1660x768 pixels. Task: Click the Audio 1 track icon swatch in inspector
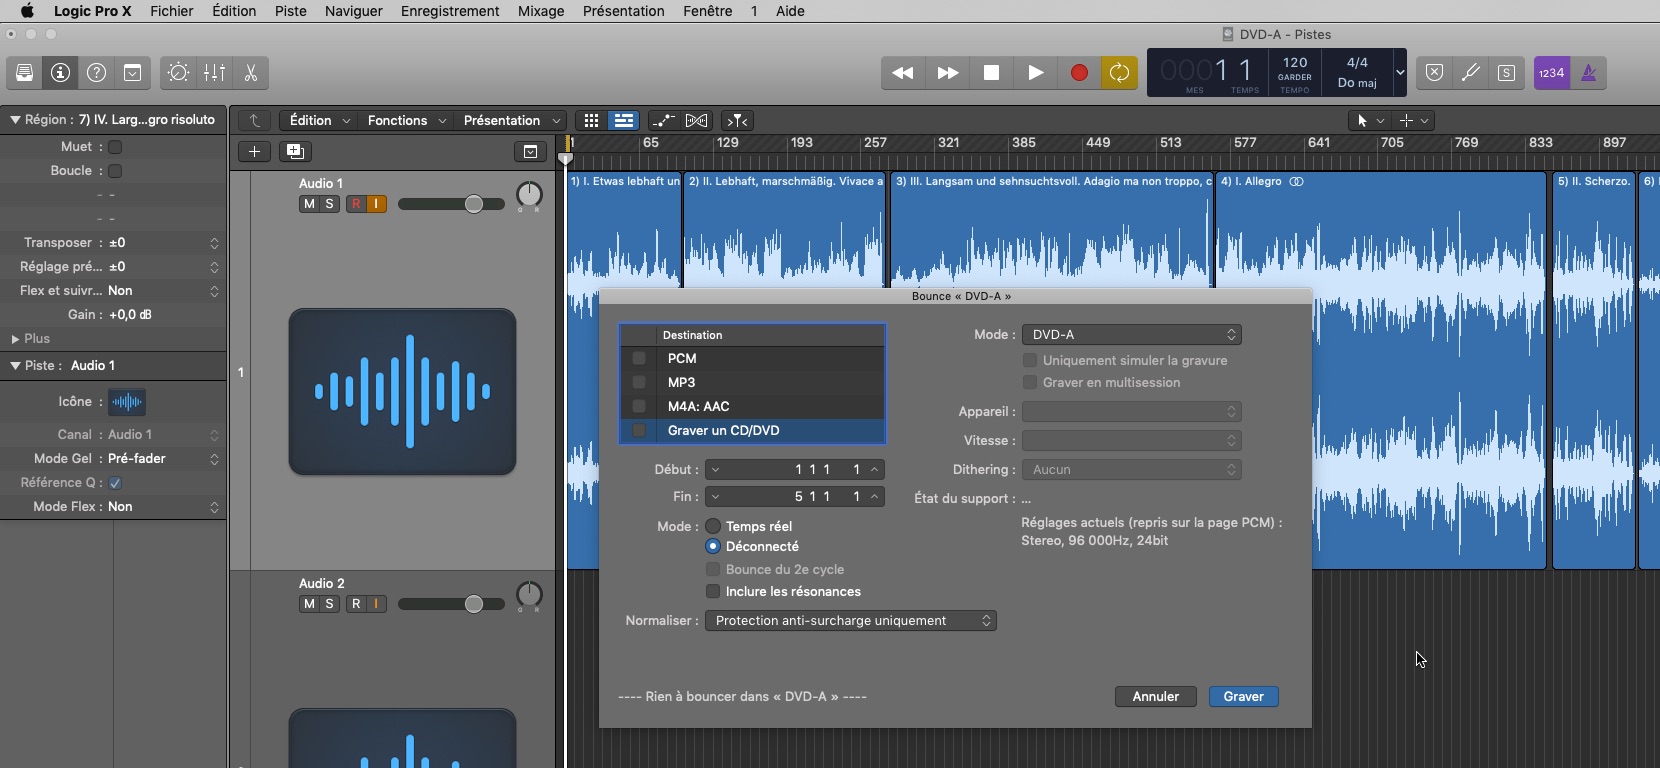[x=127, y=402]
